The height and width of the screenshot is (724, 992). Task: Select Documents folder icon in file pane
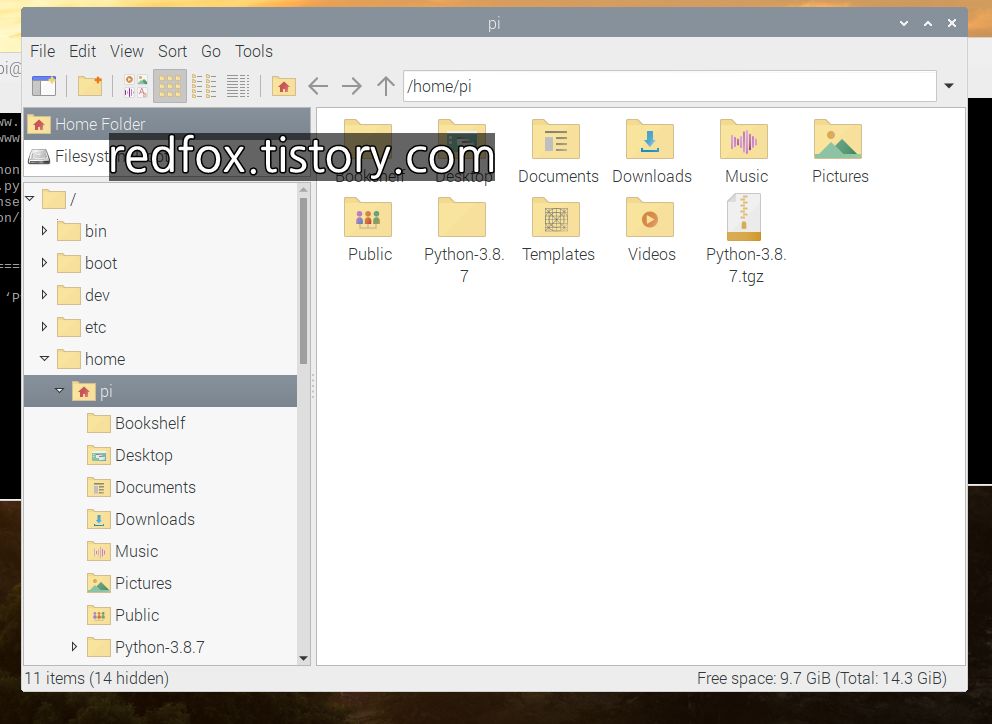click(x=556, y=139)
